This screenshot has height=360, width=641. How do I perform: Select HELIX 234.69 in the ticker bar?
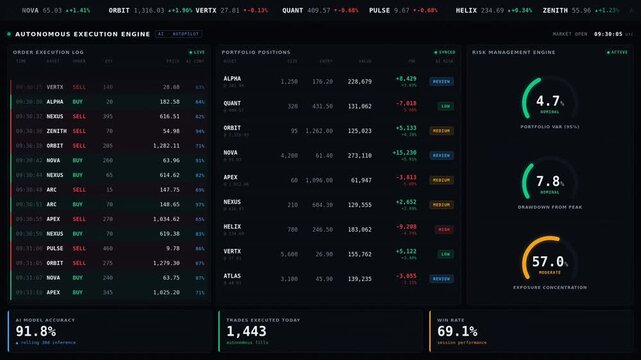click(494, 10)
